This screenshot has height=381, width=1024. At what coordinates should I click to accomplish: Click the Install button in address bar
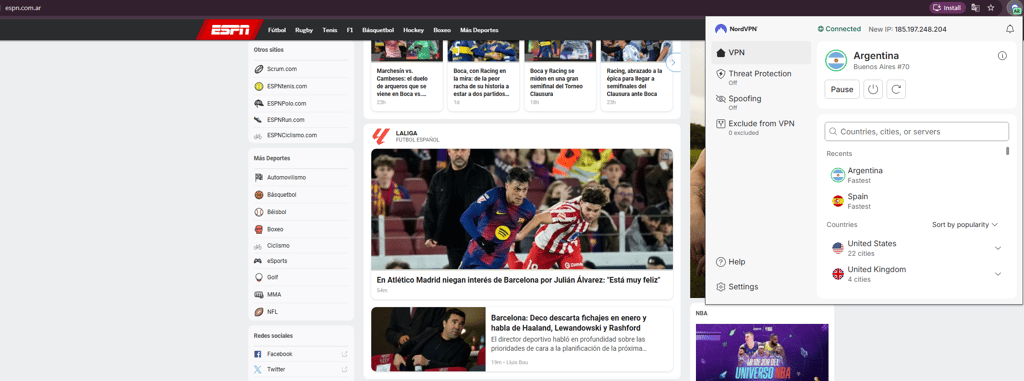pyautogui.click(x=948, y=8)
